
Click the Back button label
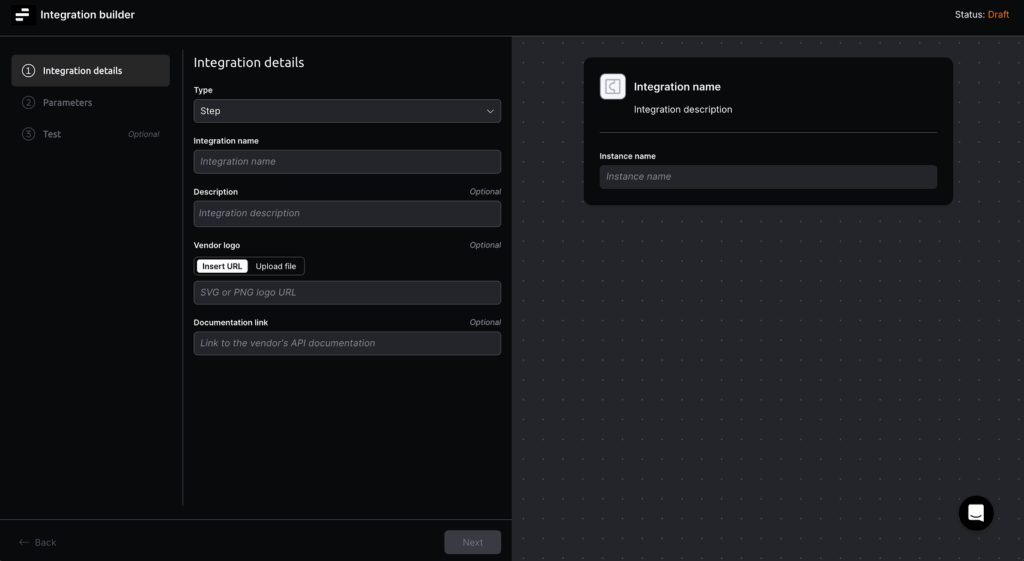pos(46,542)
